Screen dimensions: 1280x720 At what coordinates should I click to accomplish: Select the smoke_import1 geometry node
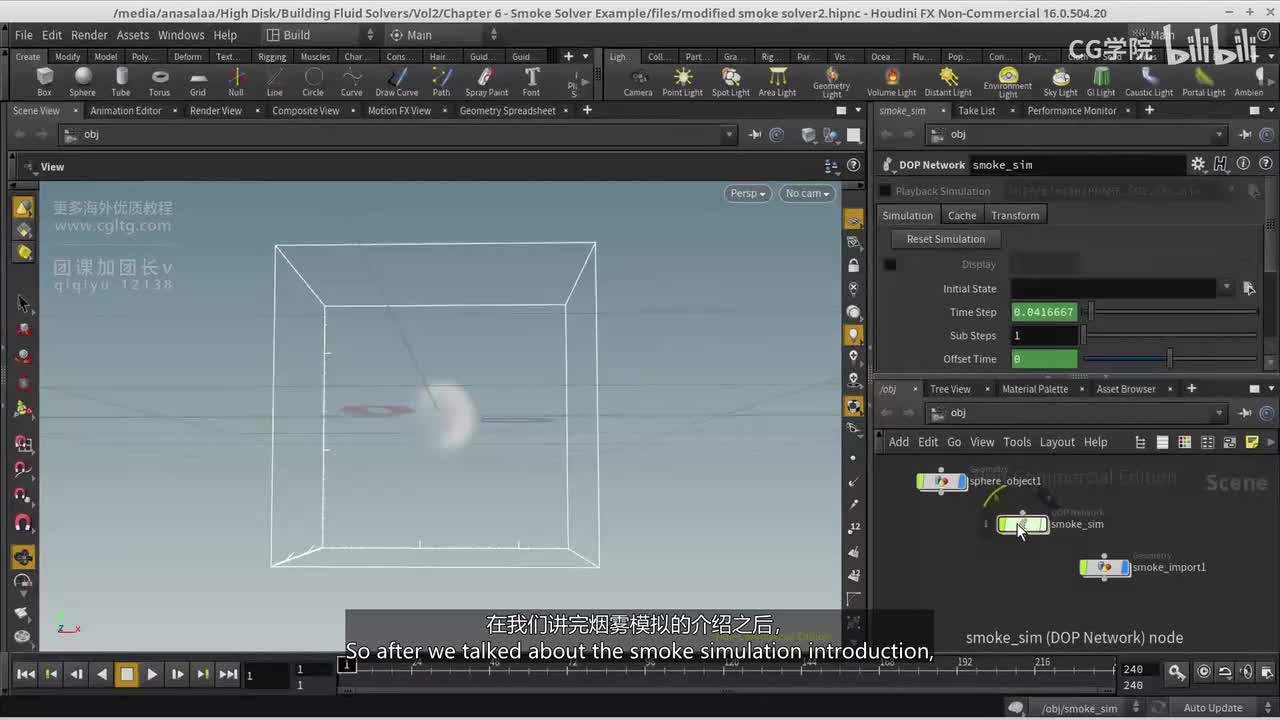click(1105, 568)
